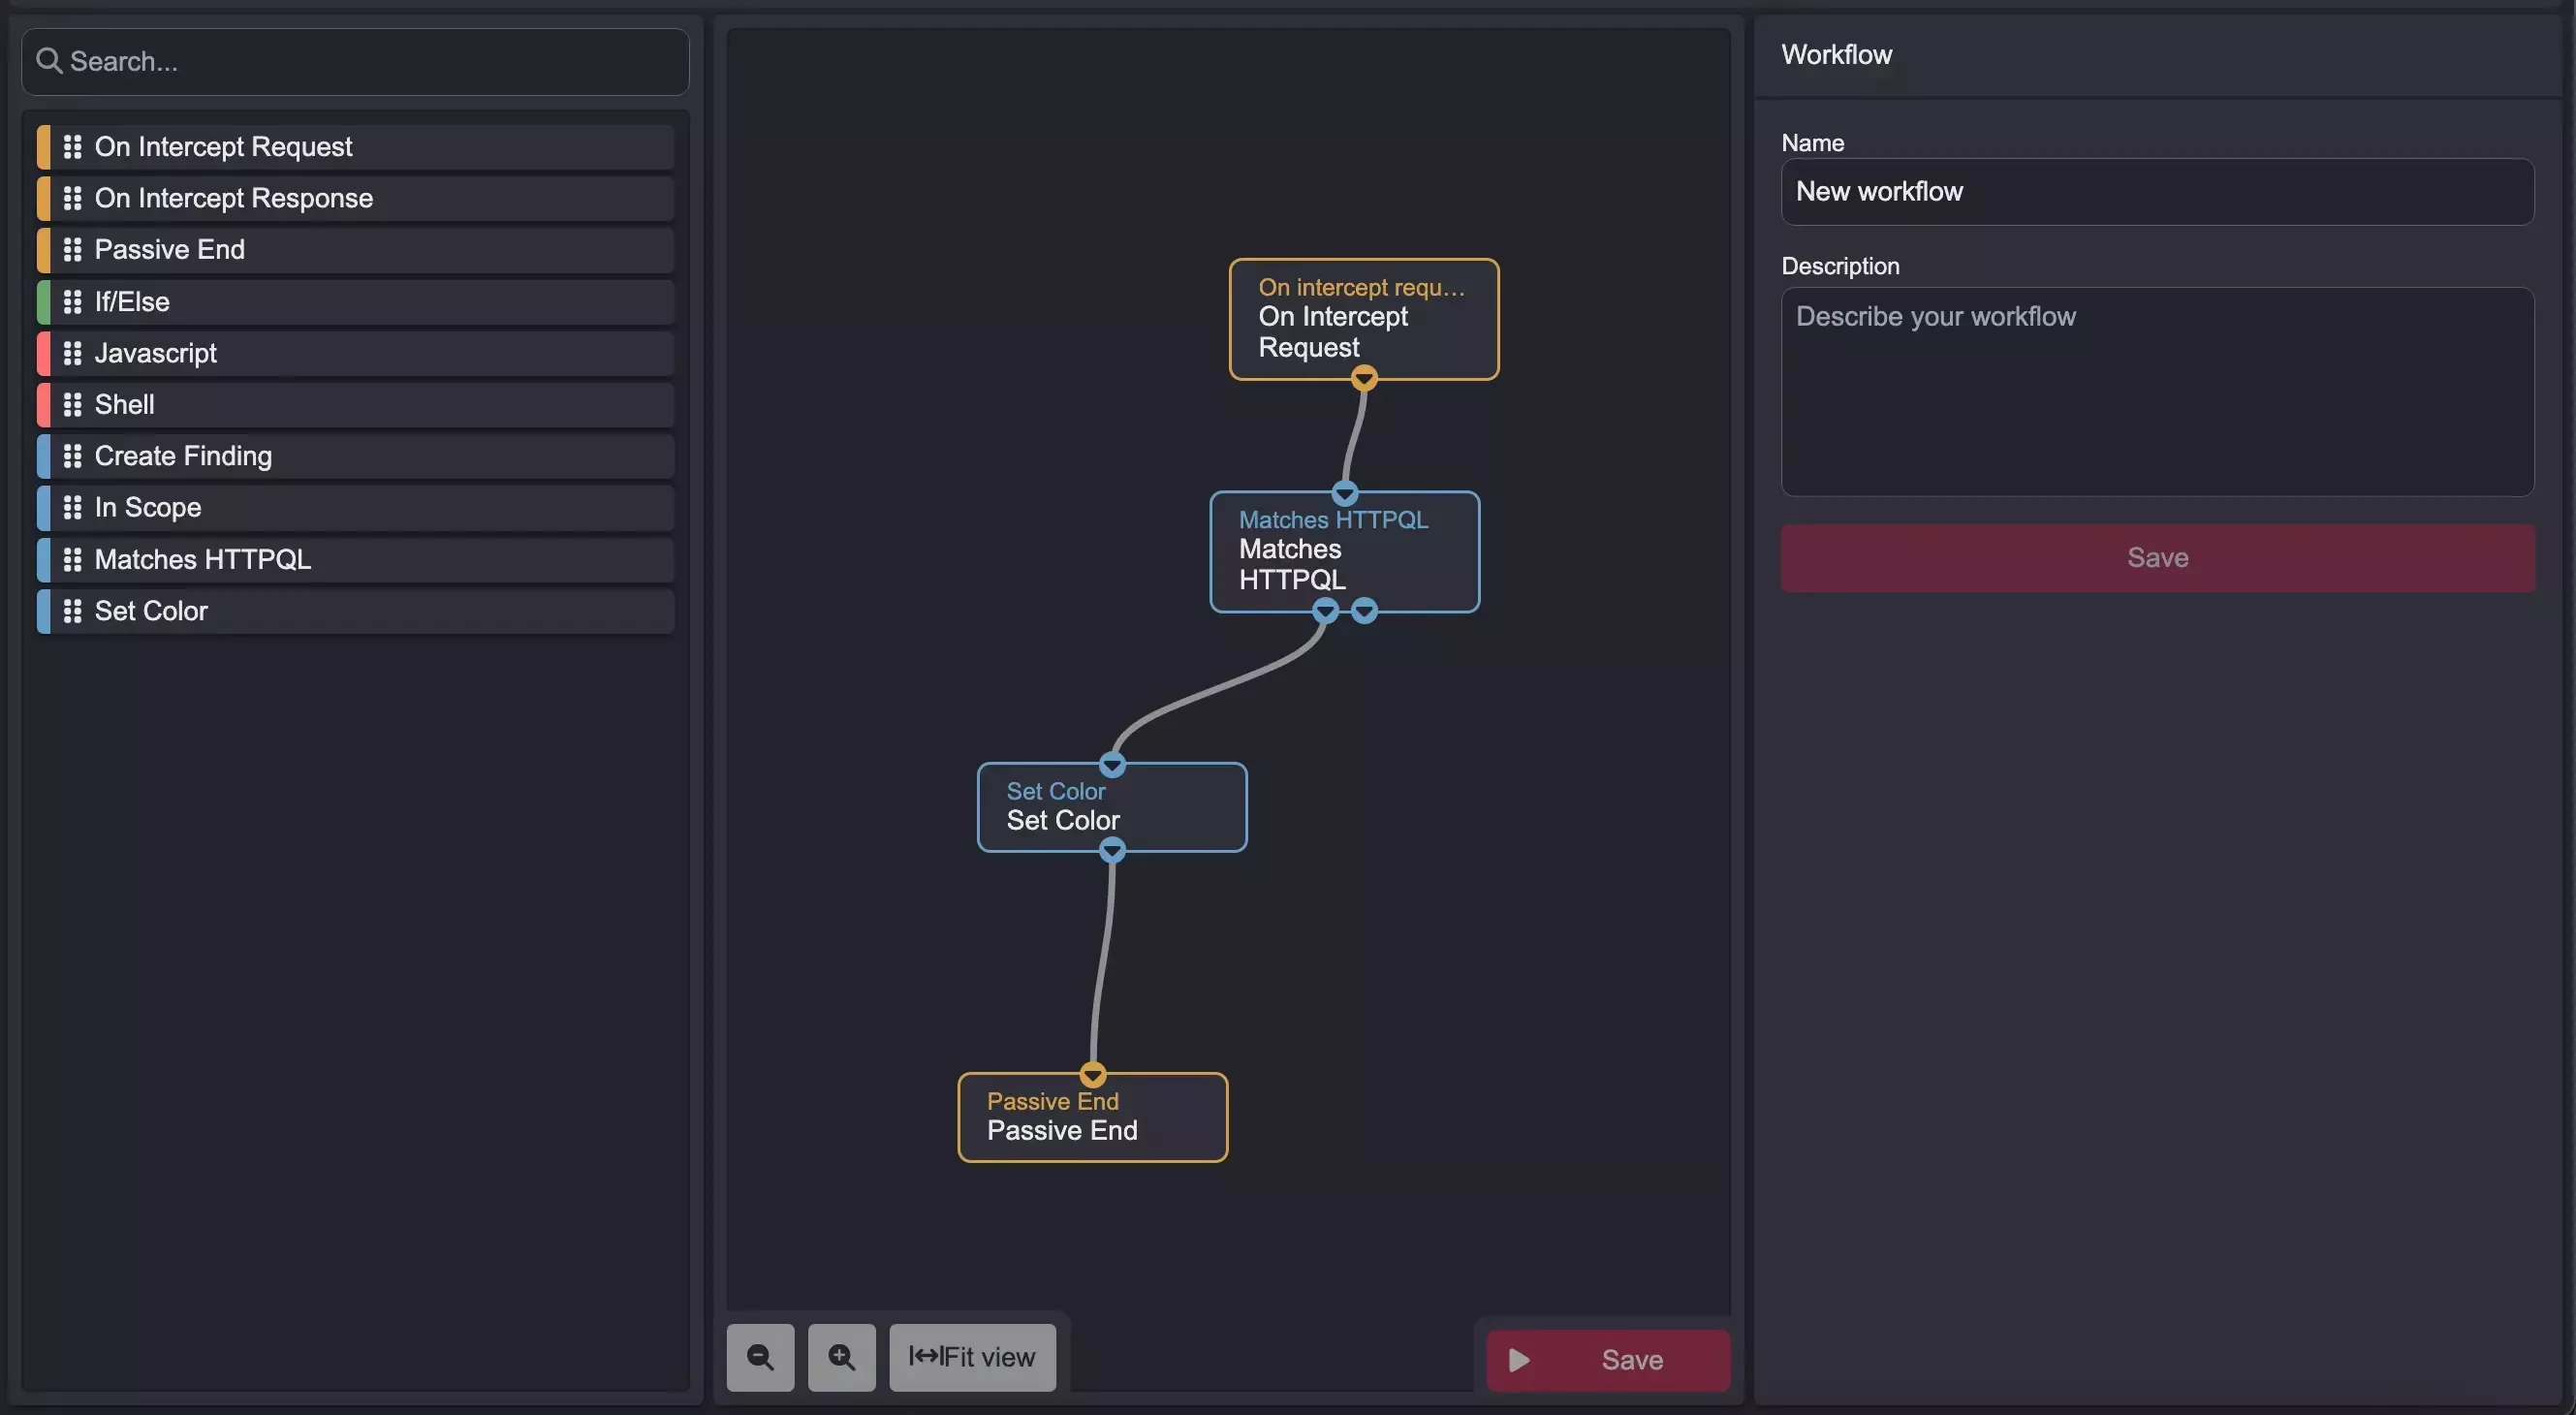Select On Intercept Request in node list
This screenshot has width=2576, height=1415.
pyautogui.click(x=355, y=147)
